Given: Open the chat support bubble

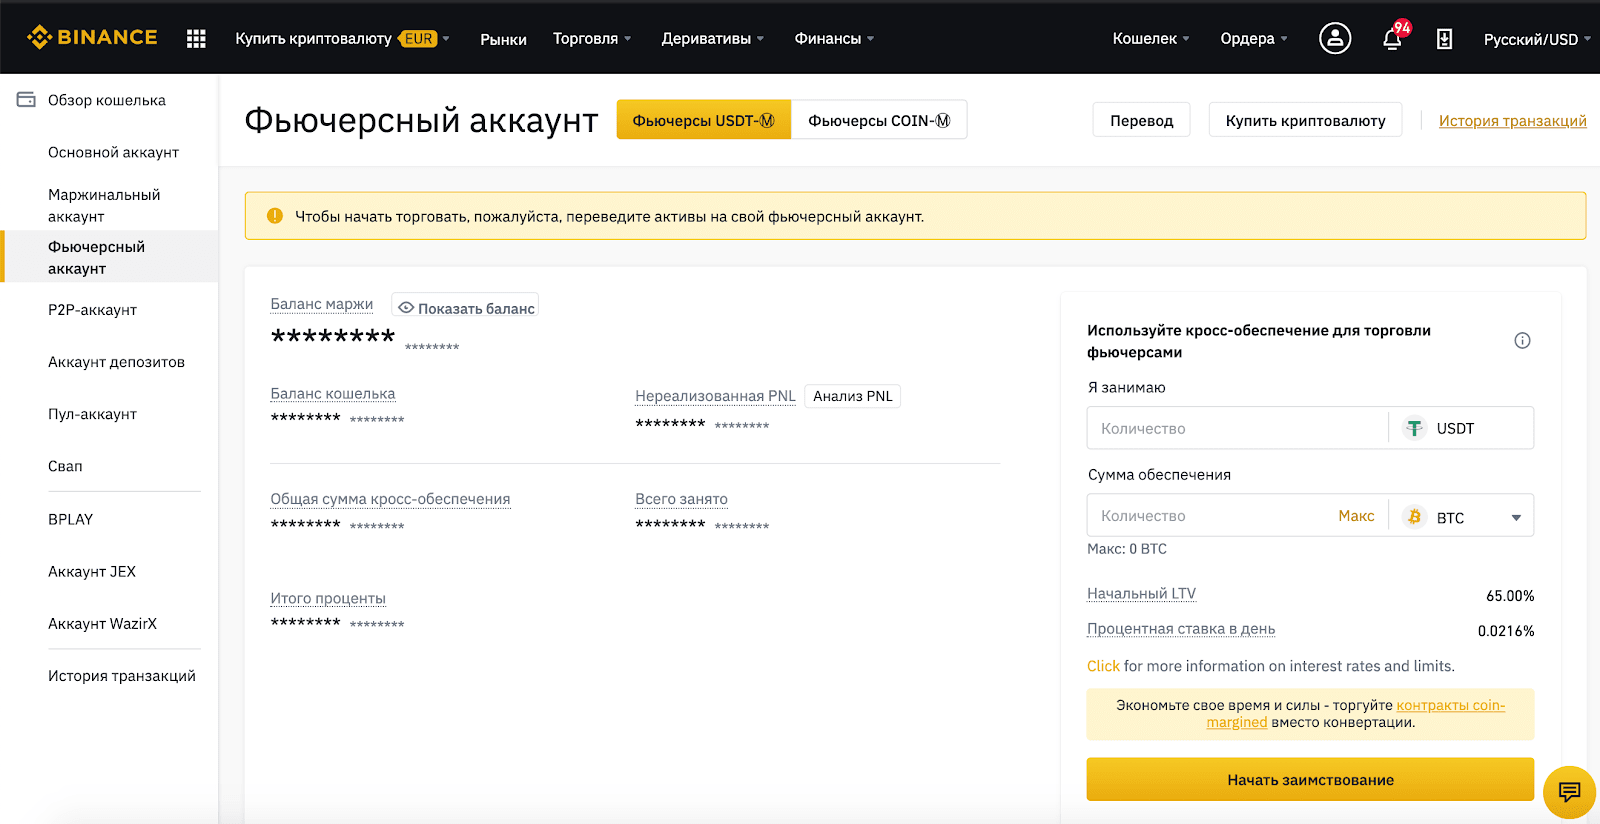Looking at the screenshot, I should [x=1569, y=792].
